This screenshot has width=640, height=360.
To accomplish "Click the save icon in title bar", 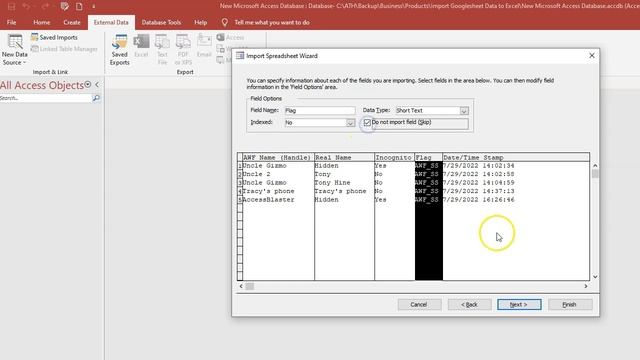I will (11, 6).
